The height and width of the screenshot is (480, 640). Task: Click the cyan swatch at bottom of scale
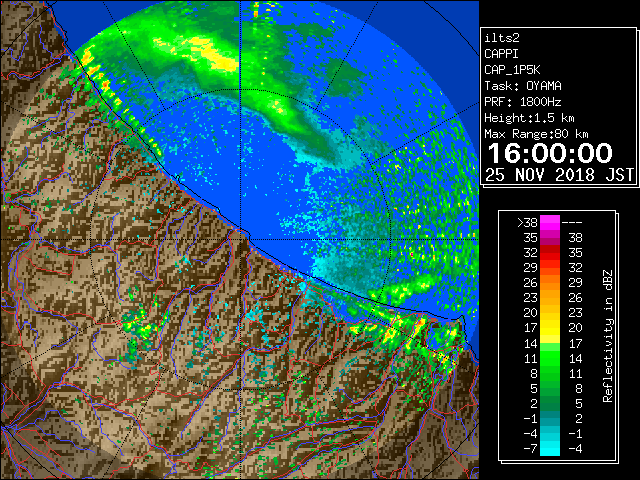click(x=550, y=448)
